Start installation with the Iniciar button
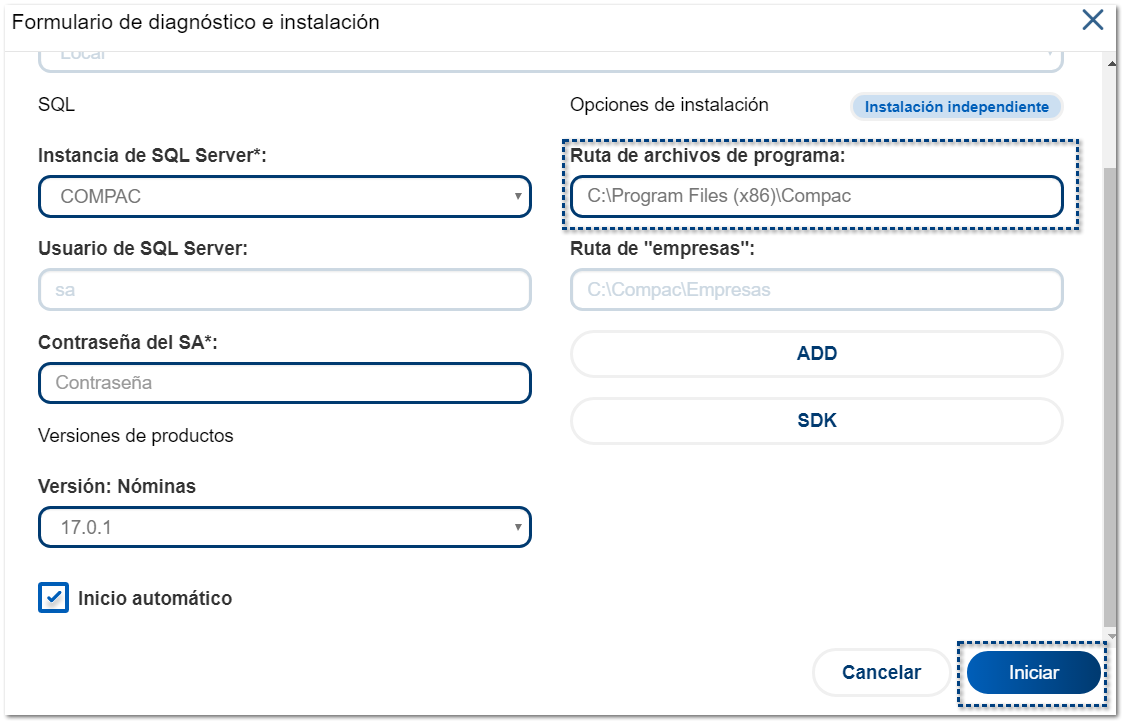This screenshot has width=1125, height=724. pos(1033,673)
